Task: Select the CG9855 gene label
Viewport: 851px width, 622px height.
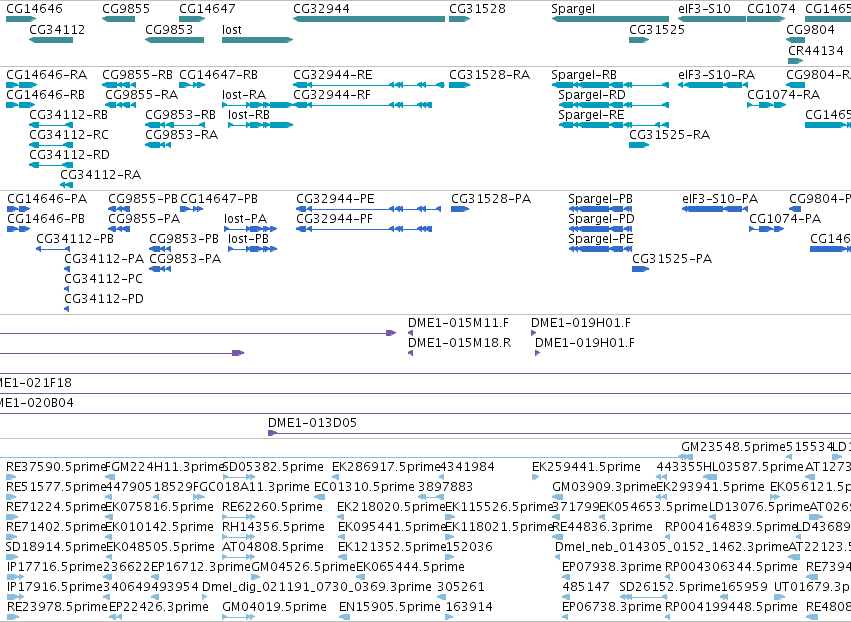Action: [x=126, y=9]
